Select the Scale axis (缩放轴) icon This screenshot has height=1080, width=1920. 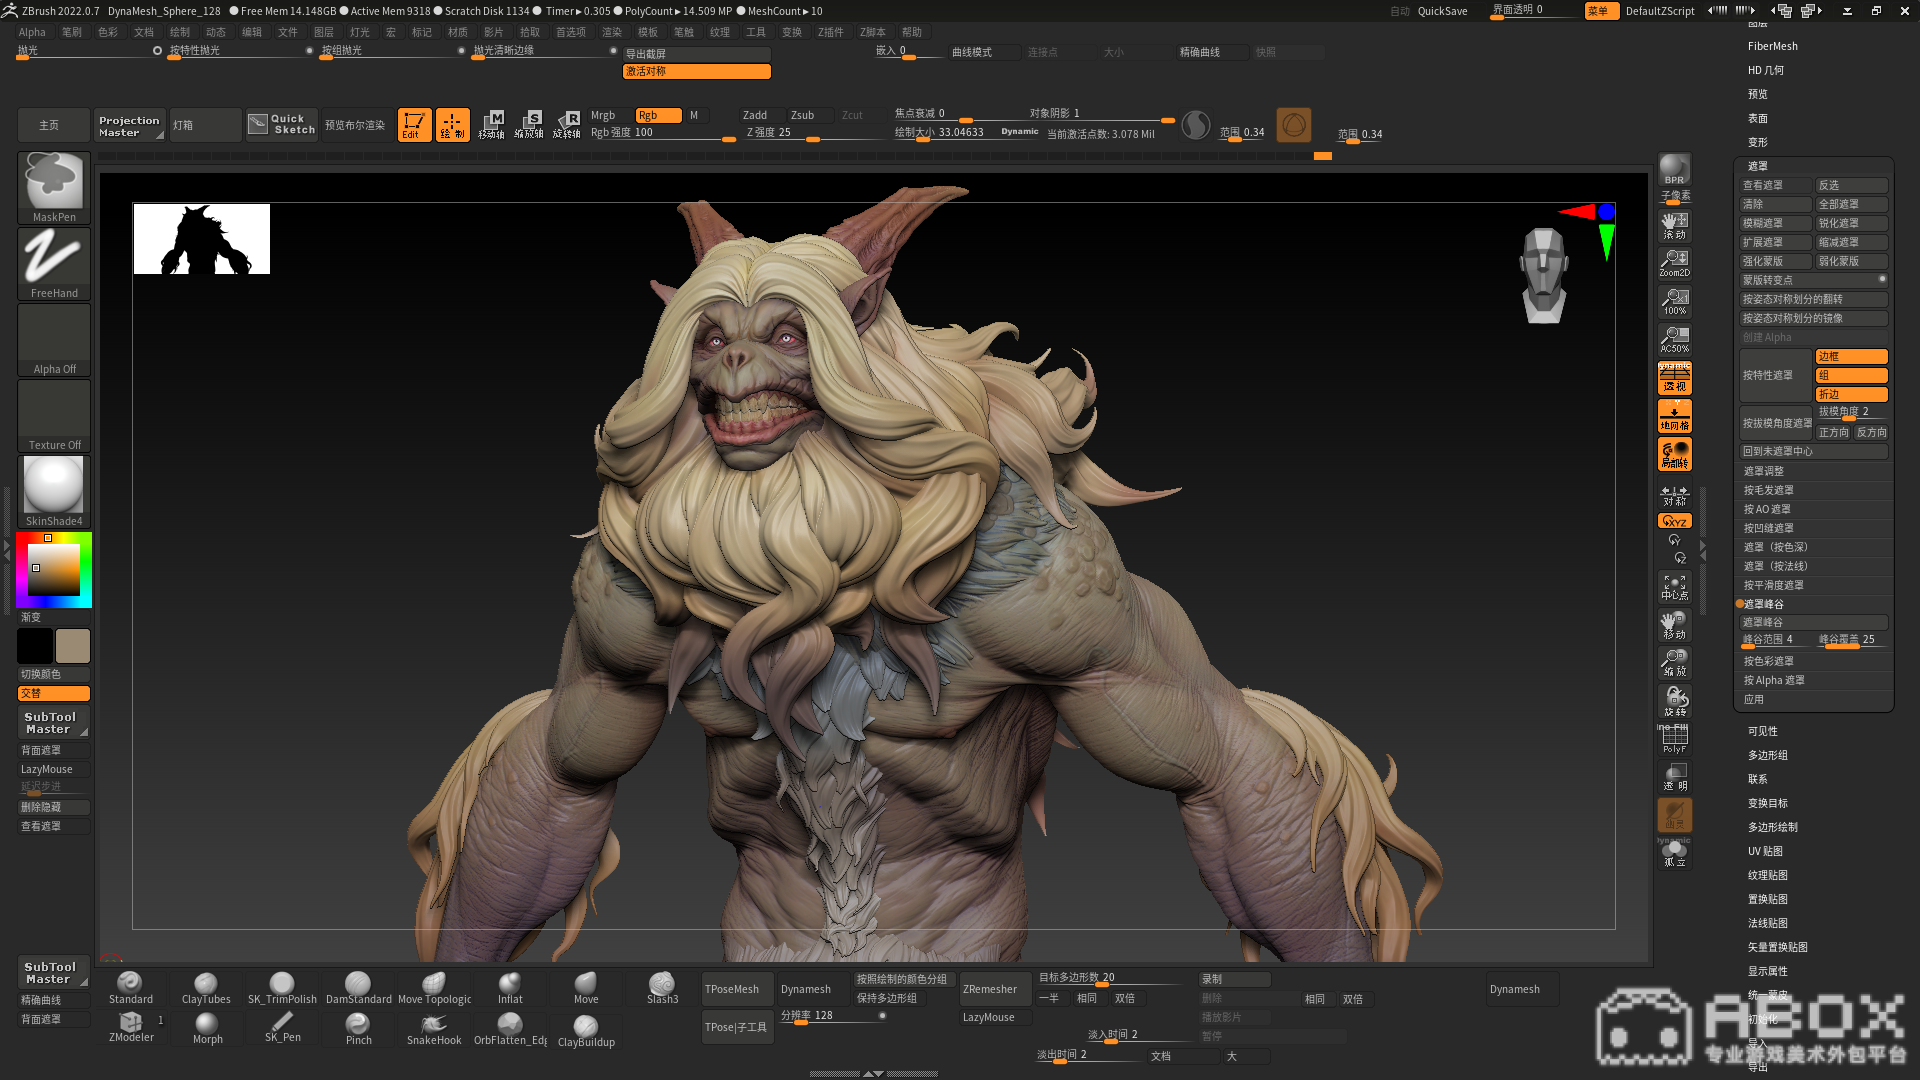529,125
